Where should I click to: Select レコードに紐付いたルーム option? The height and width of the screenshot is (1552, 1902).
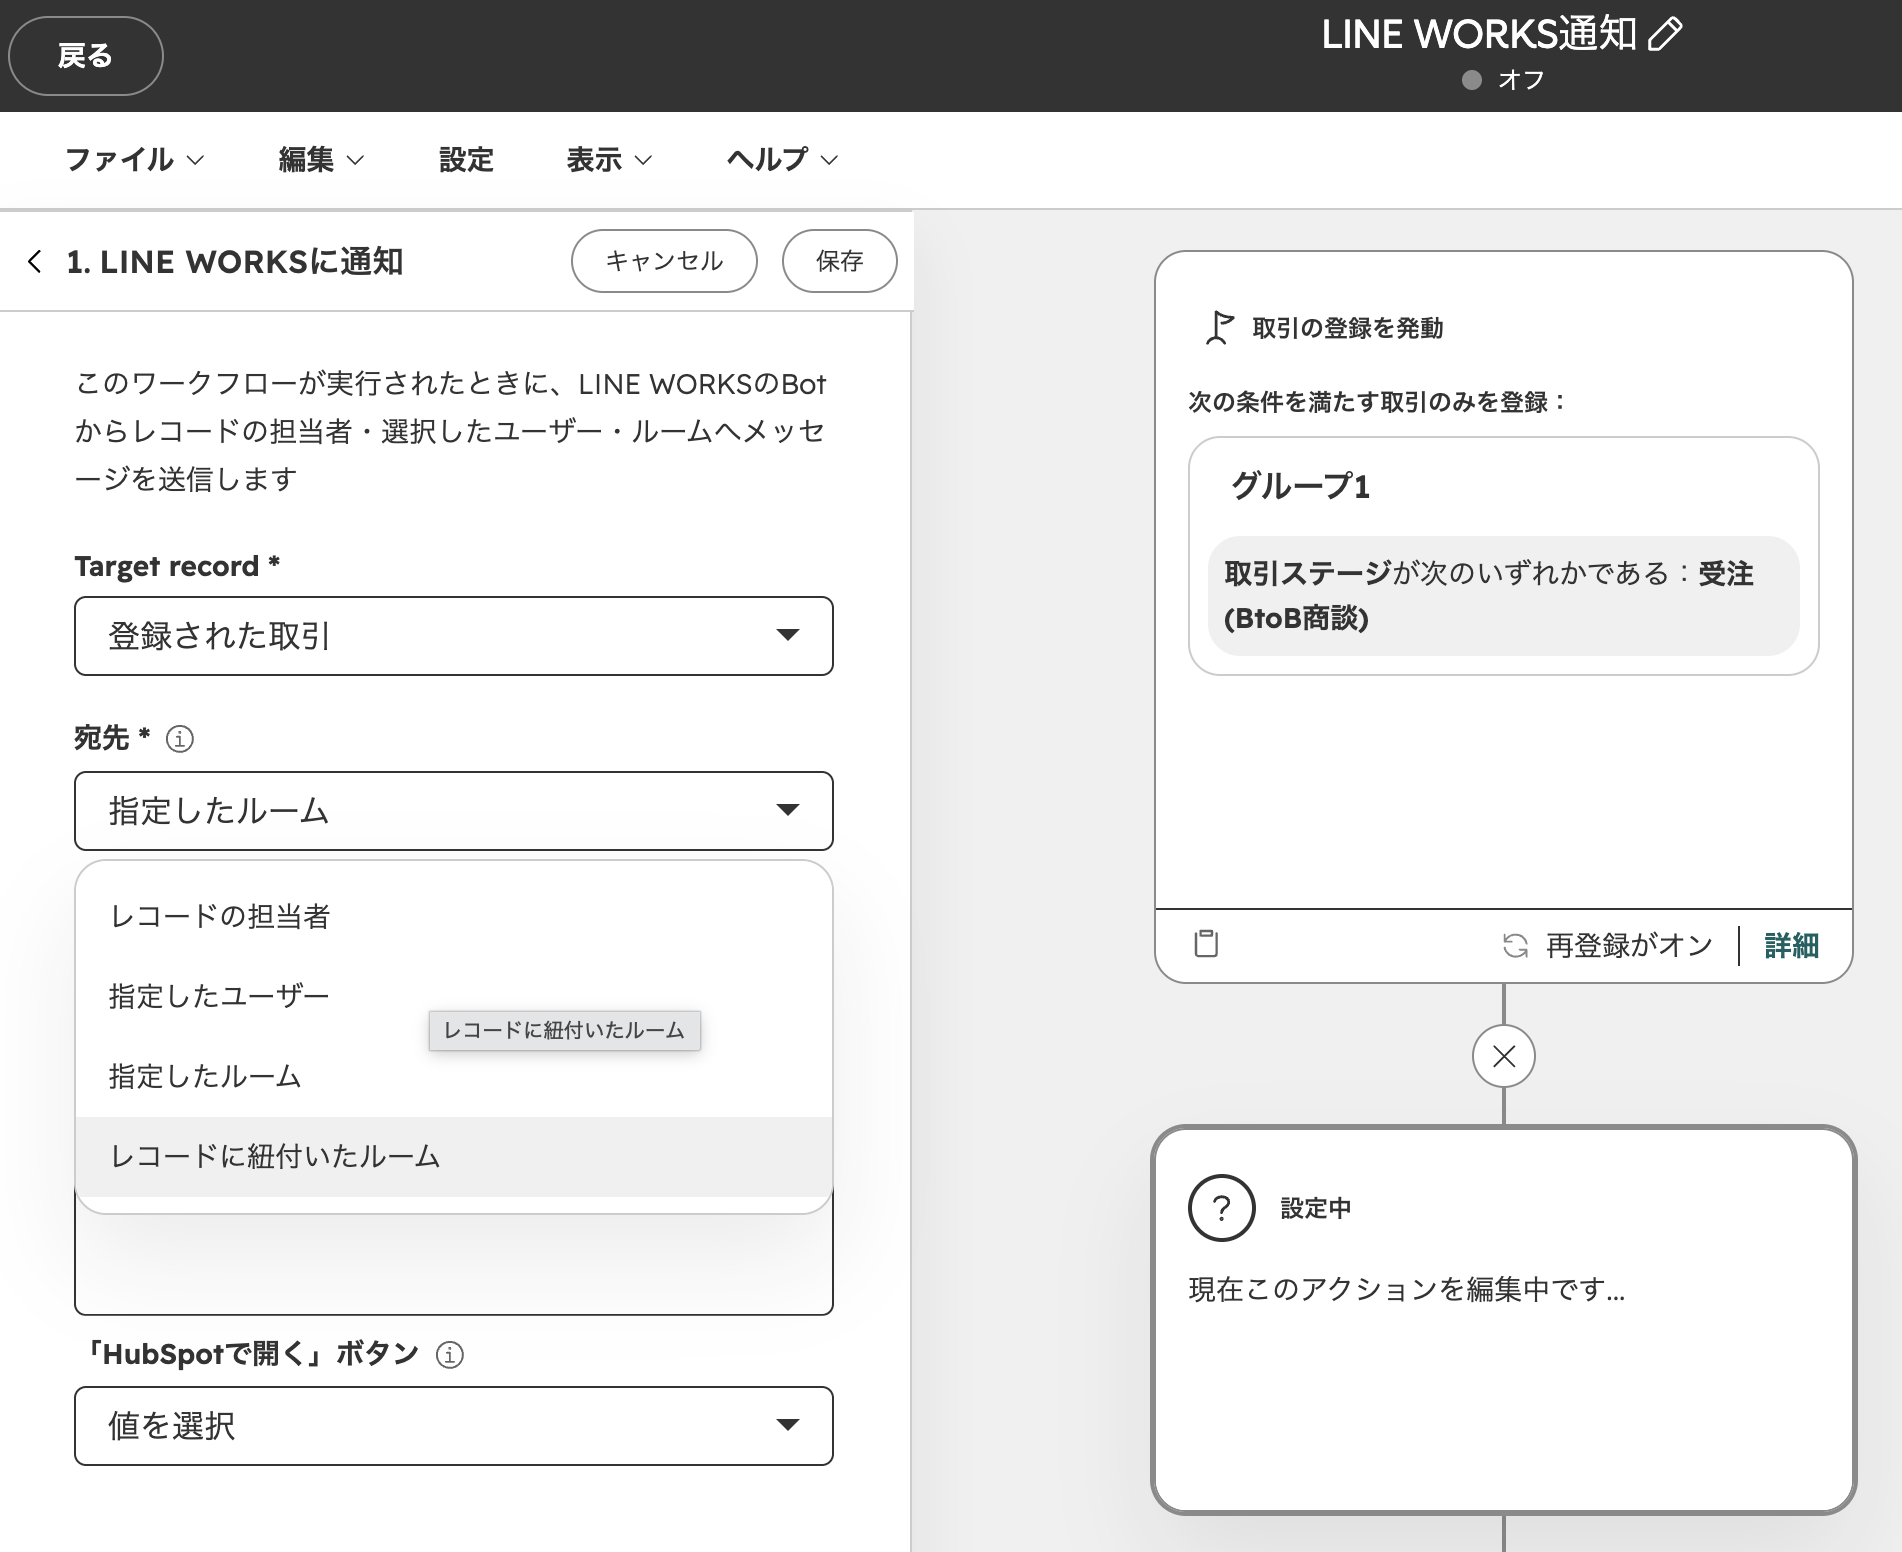point(454,1157)
